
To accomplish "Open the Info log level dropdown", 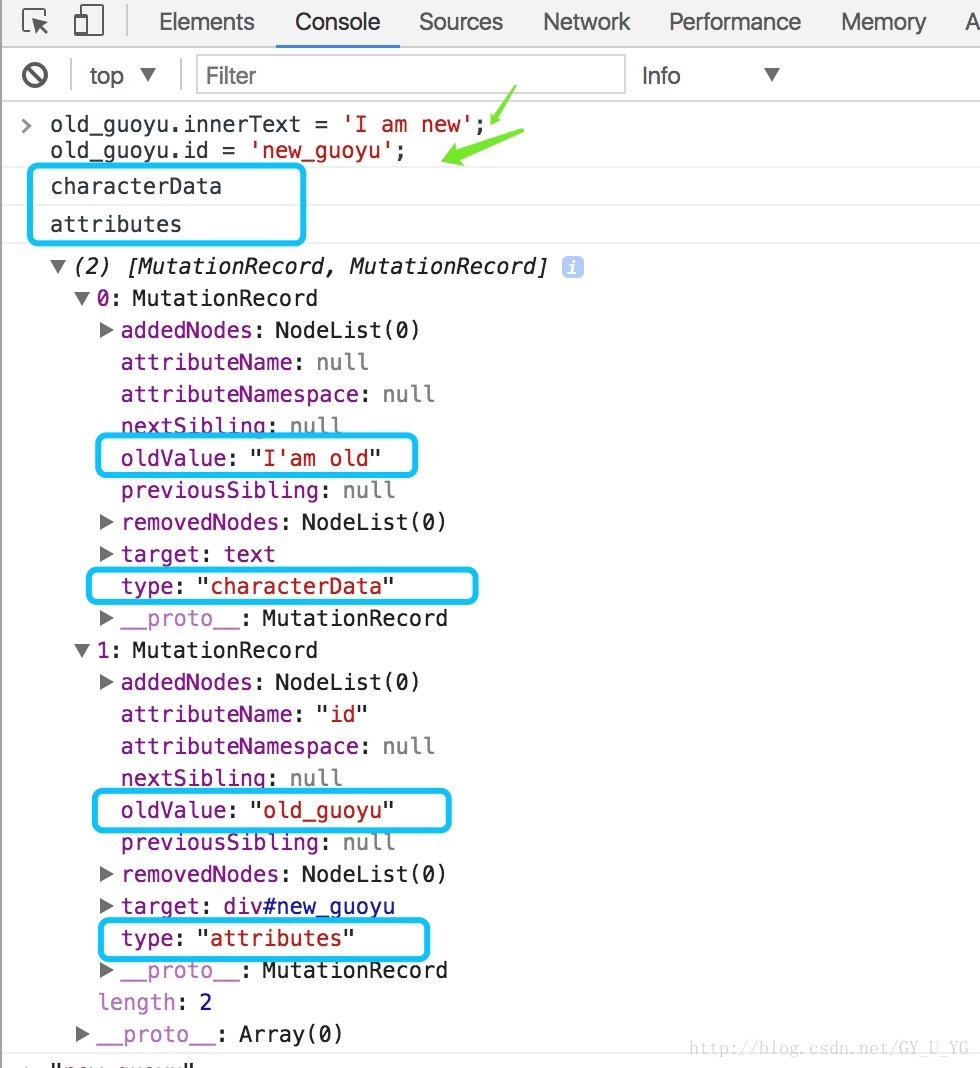I will pos(710,75).
